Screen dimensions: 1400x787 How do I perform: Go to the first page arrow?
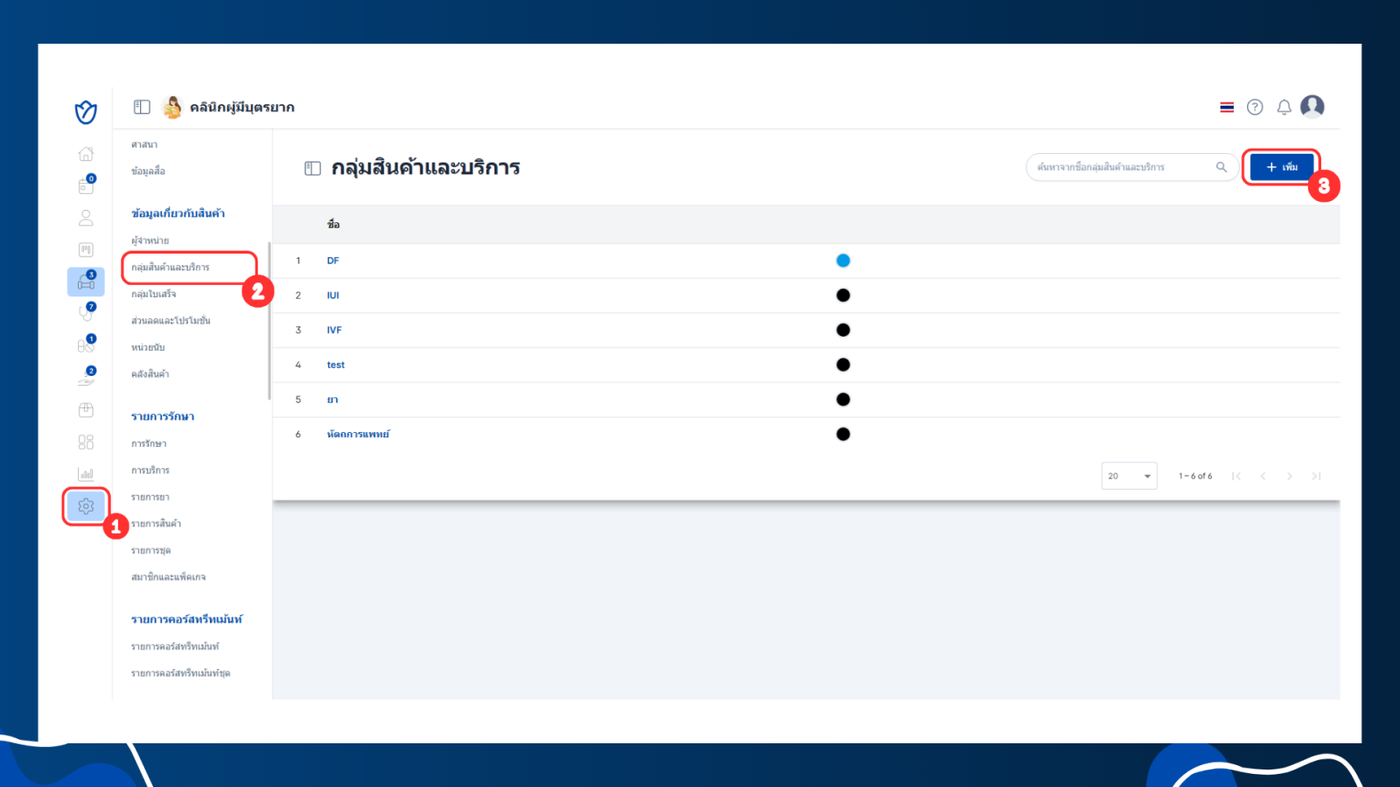click(1236, 476)
